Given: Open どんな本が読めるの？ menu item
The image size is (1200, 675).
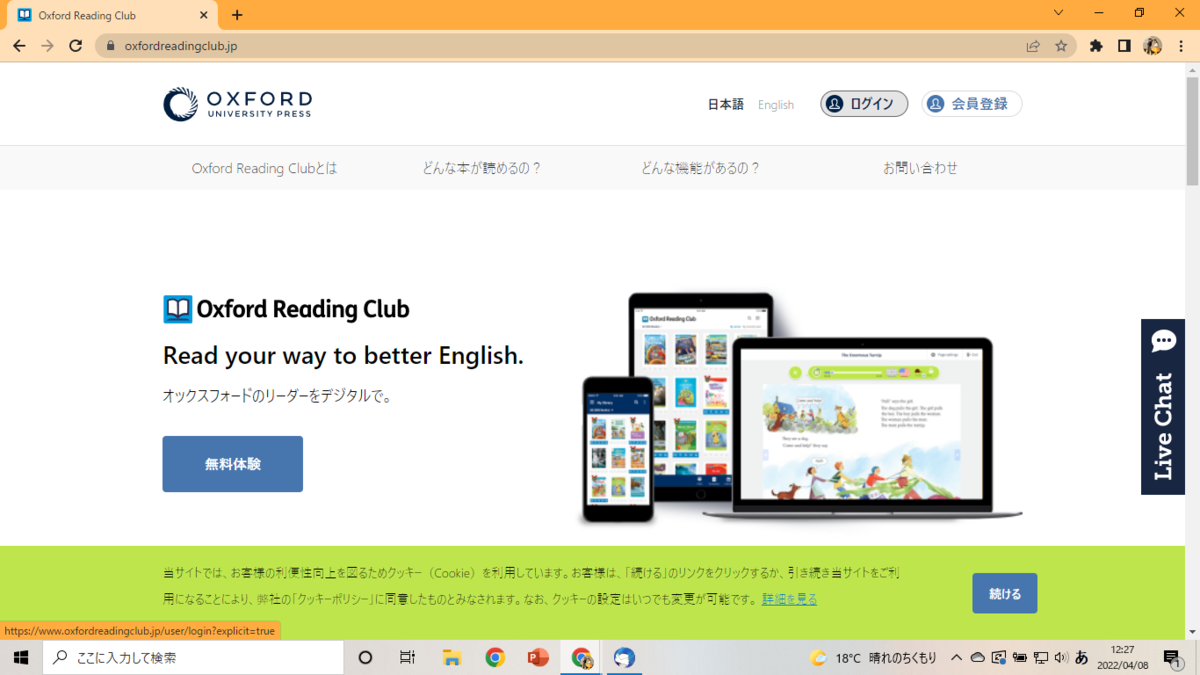Looking at the screenshot, I should 482,168.
